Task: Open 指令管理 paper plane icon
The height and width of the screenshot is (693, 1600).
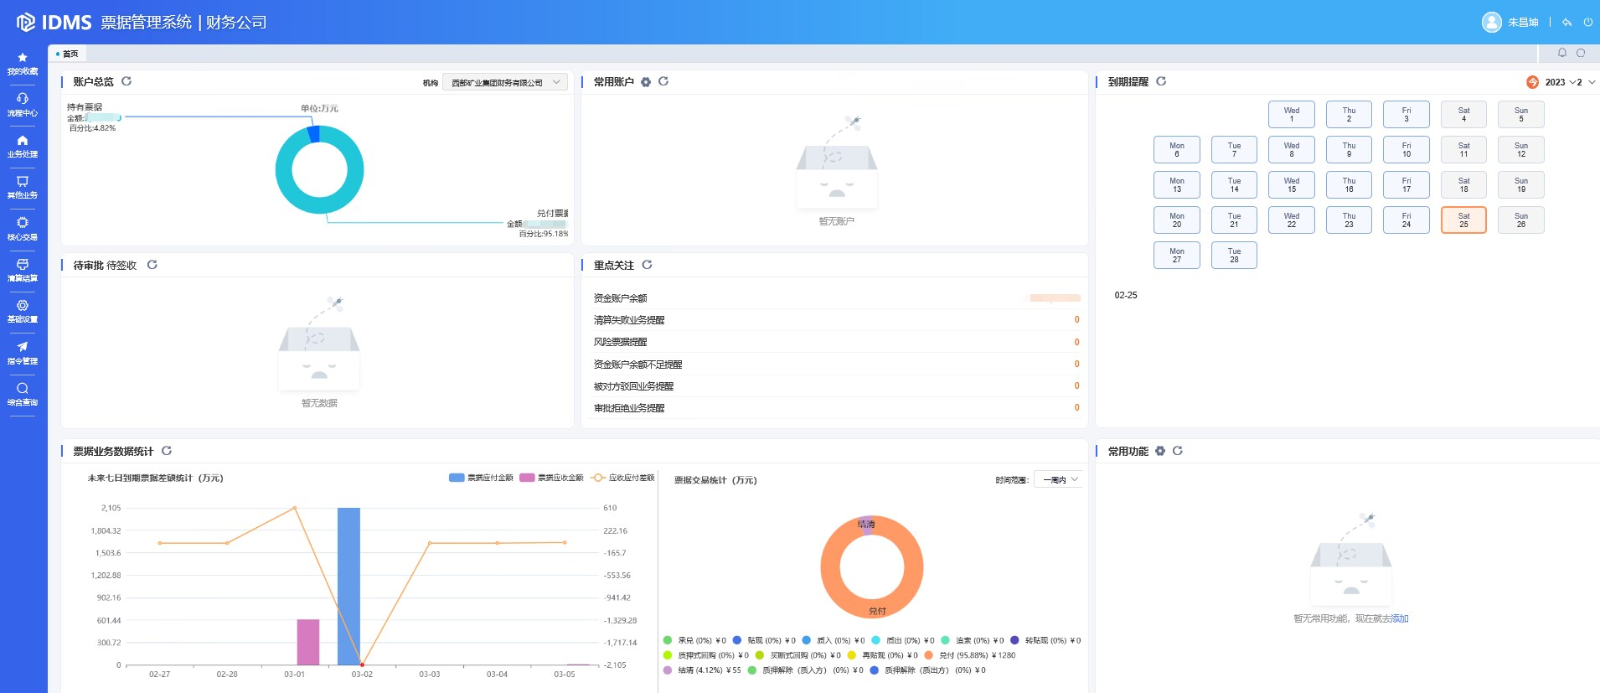Action: (x=22, y=352)
